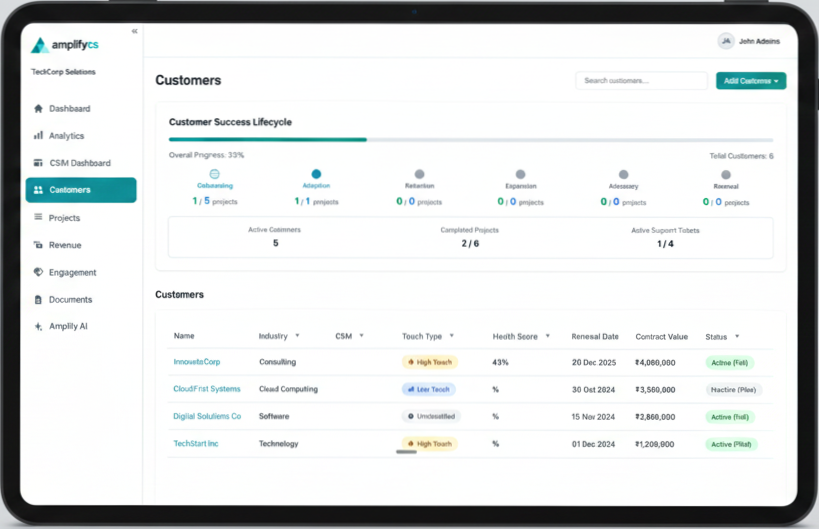Focus the Search customers field
This screenshot has width=819, height=529.
(x=641, y=81)
